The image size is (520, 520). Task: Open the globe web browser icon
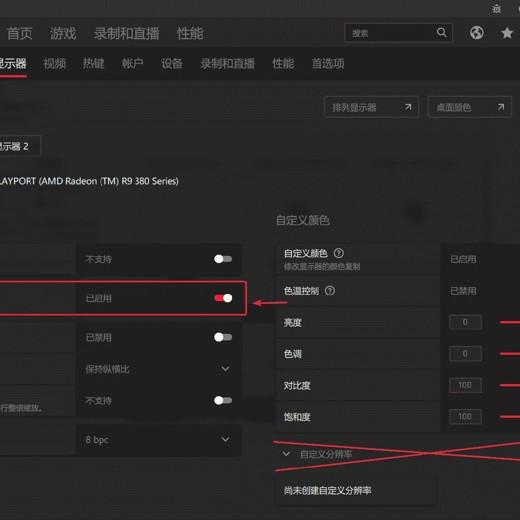click(477, 33)
